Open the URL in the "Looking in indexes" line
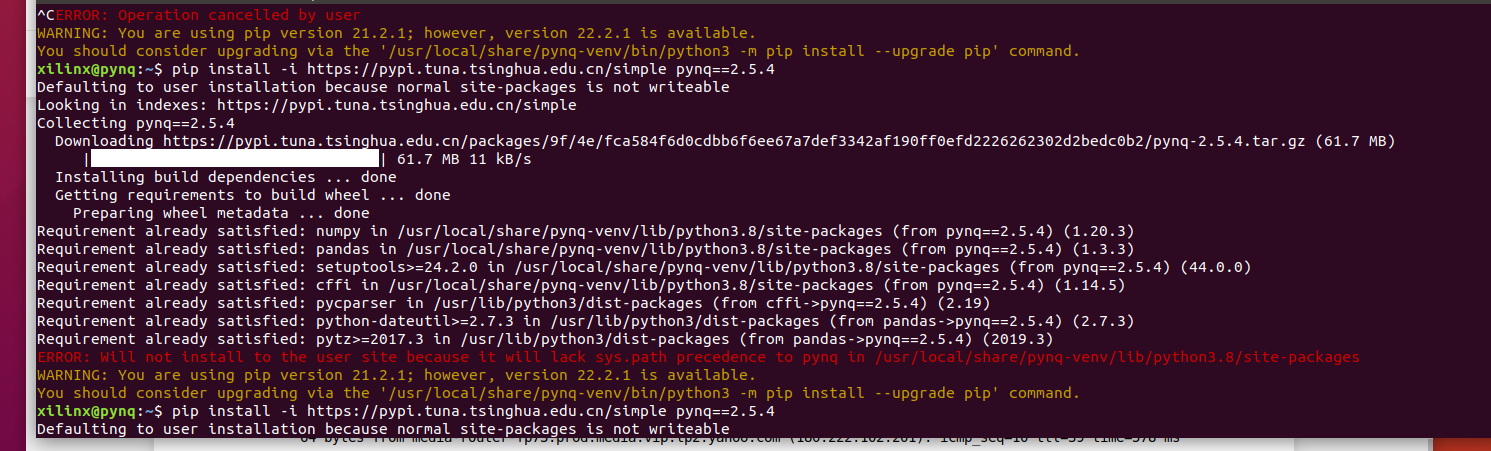This screenshot has width=1491, height=451. point(396,105)
